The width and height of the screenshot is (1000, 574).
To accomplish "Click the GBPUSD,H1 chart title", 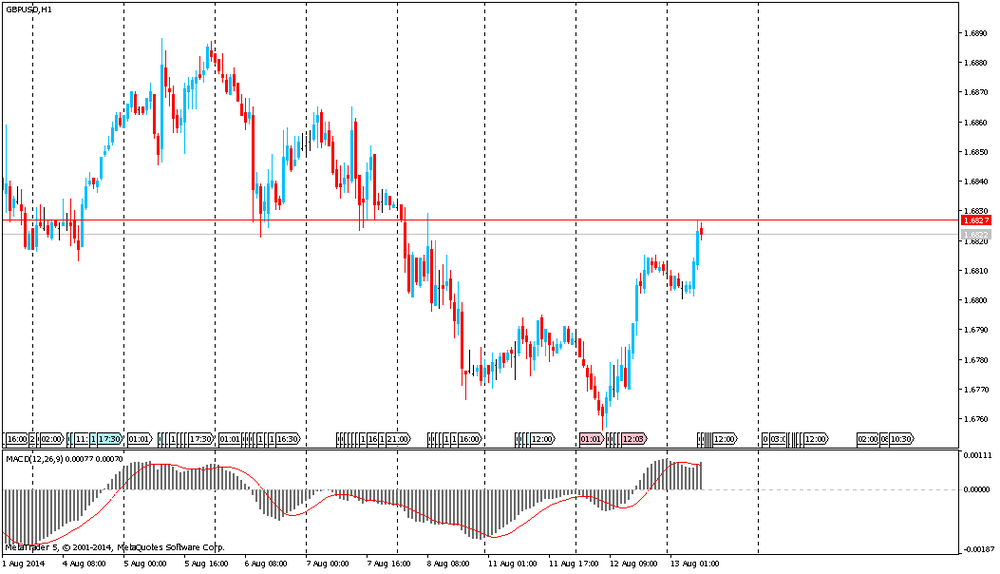I will point(29,9).
